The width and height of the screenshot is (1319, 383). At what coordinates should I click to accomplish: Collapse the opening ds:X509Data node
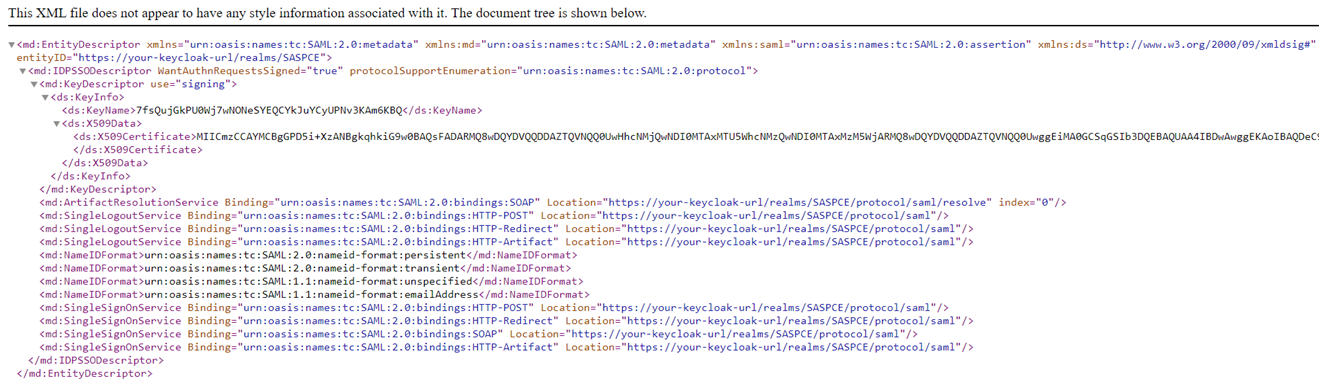tap(56, 123)
